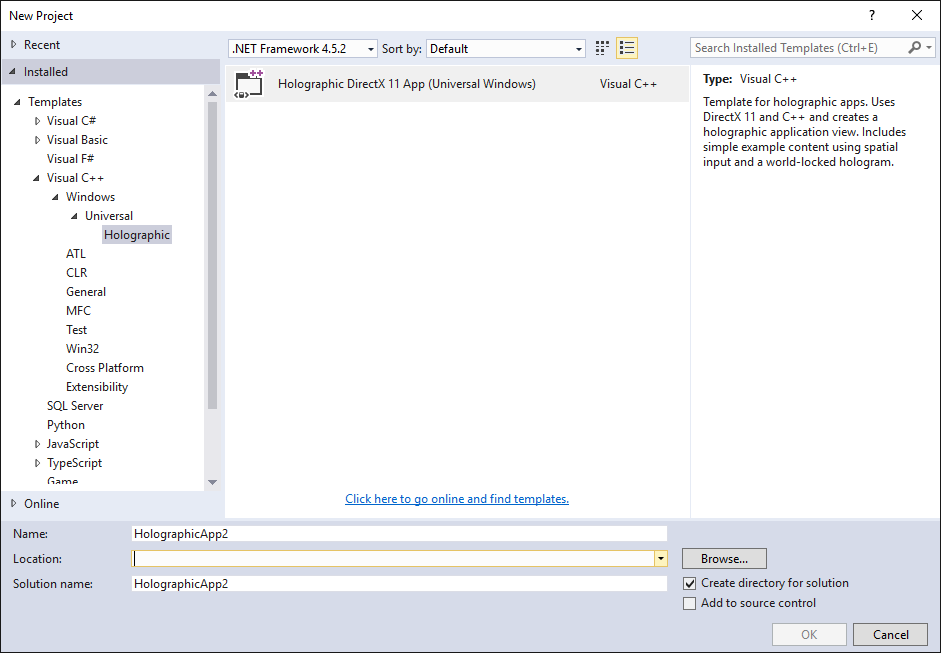Expand the Visual Basic node
The image size is (941, 653).
point(37,140)
